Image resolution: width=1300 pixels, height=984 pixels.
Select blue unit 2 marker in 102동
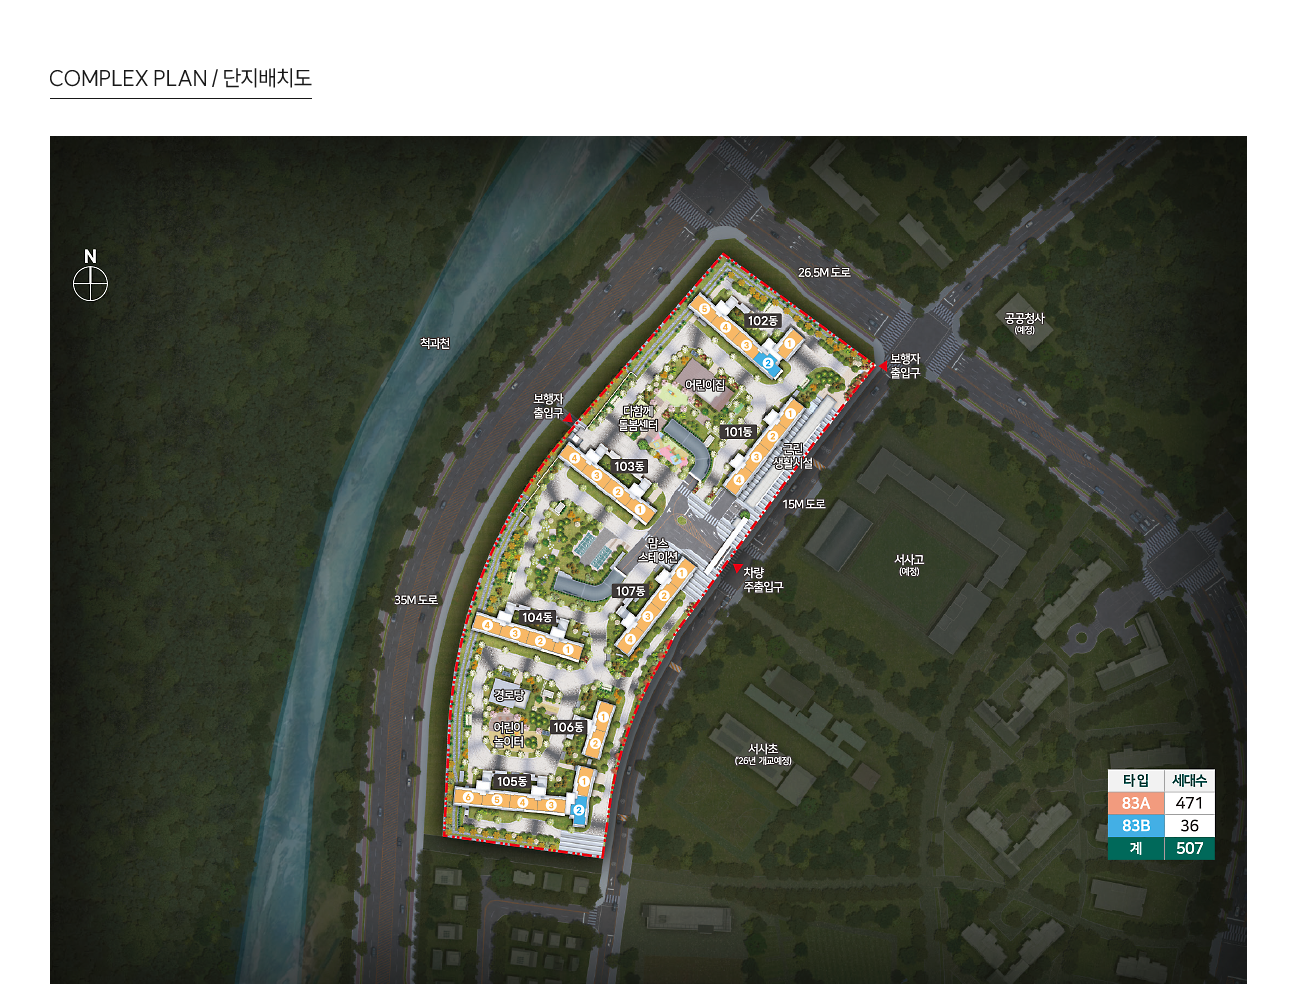tap(768, 363)
